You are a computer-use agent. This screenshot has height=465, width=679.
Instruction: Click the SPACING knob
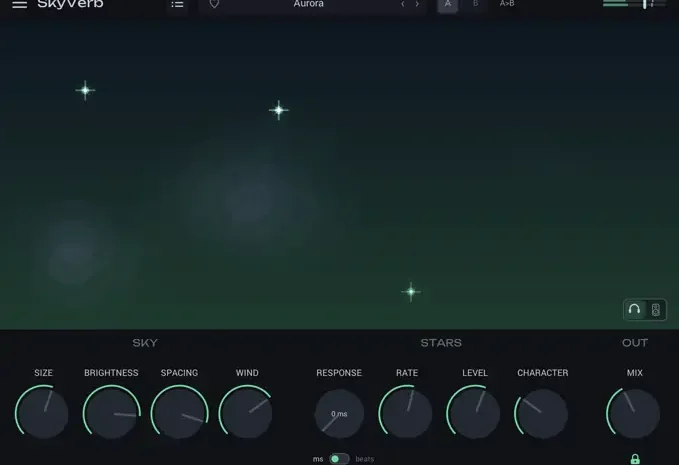click(x=179, y=412)
